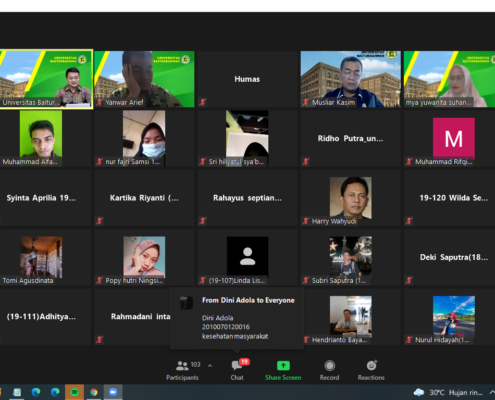The image size is (495, 400).
Task: Select Subri Saputra photo tile
Action: tap(351, 257)
